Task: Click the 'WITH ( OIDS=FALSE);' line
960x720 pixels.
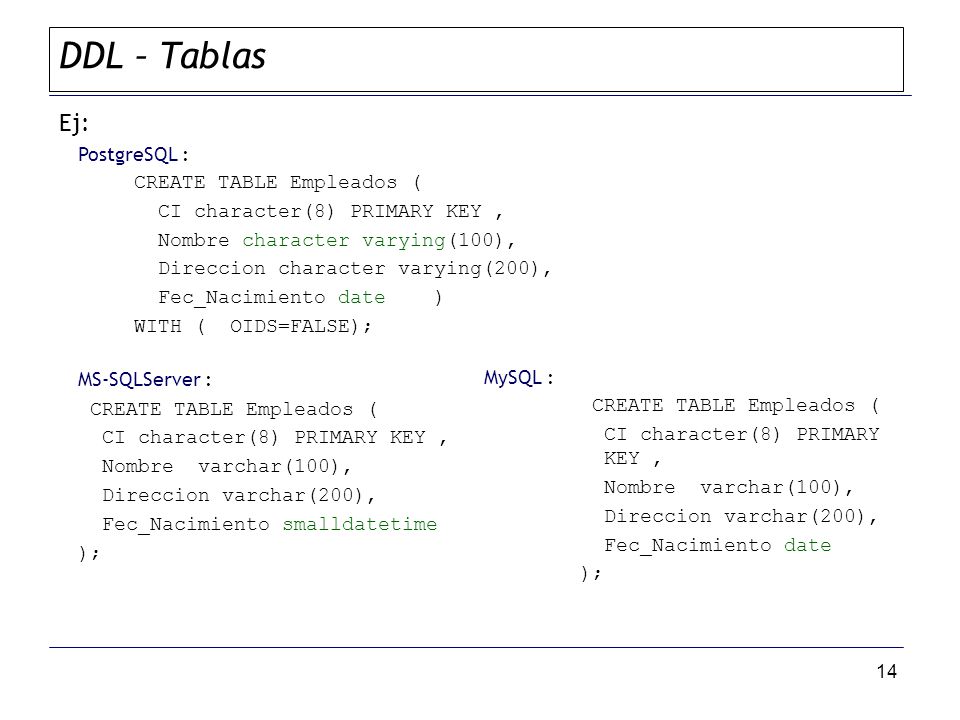Action: pyautogui.click(x=252, y=326)
